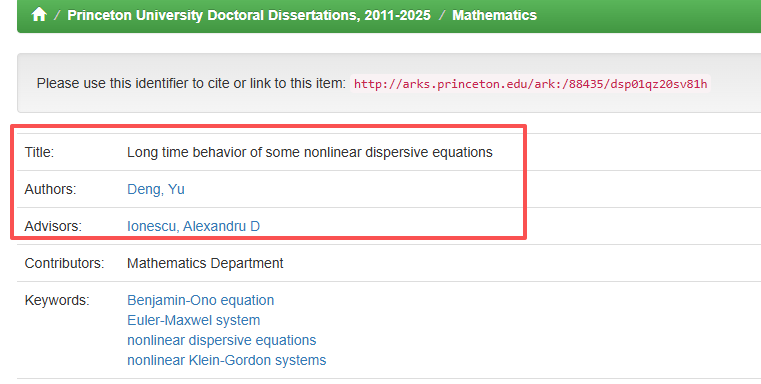Click the slash separator before Mathematics
Image resolution: width=761 pixels, height=384 pixels.
[x=442, y=15]
